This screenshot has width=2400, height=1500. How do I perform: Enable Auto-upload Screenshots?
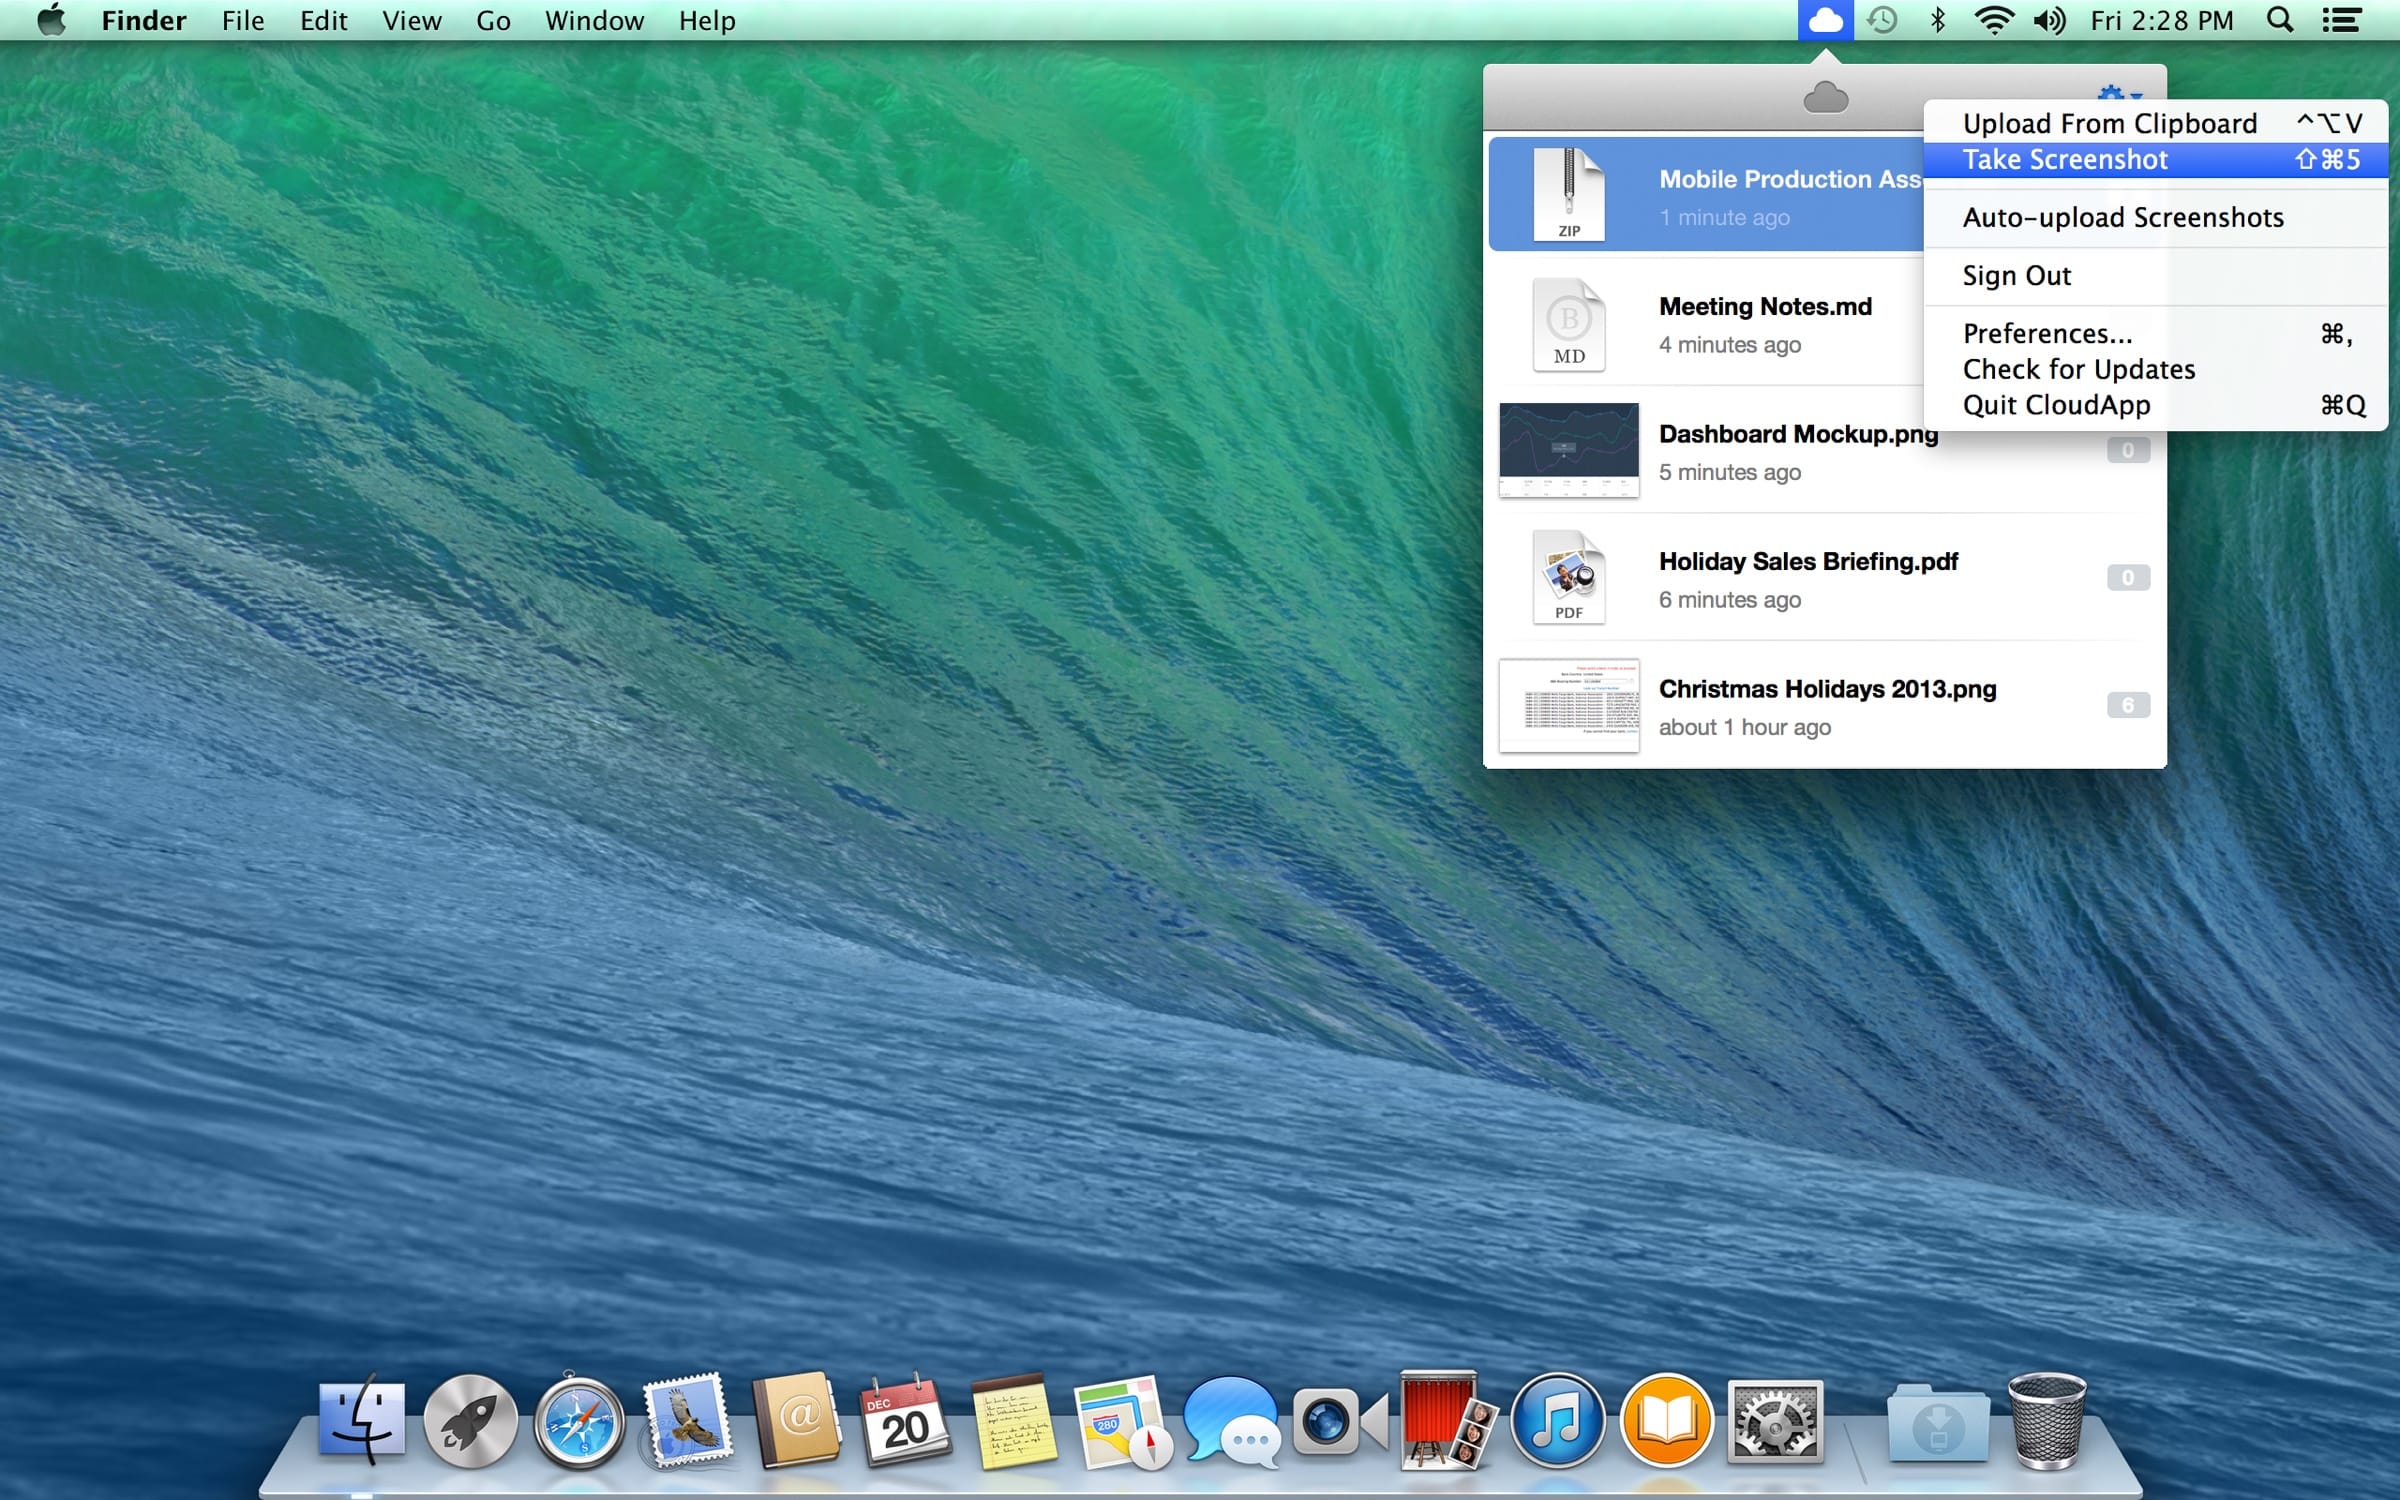click(x=2122, y=217)
